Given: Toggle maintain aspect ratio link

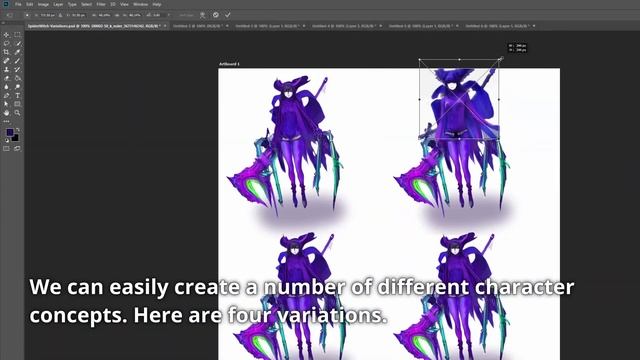Looking at the screenshot, I should pyautogui.click(x=116, y=15).
